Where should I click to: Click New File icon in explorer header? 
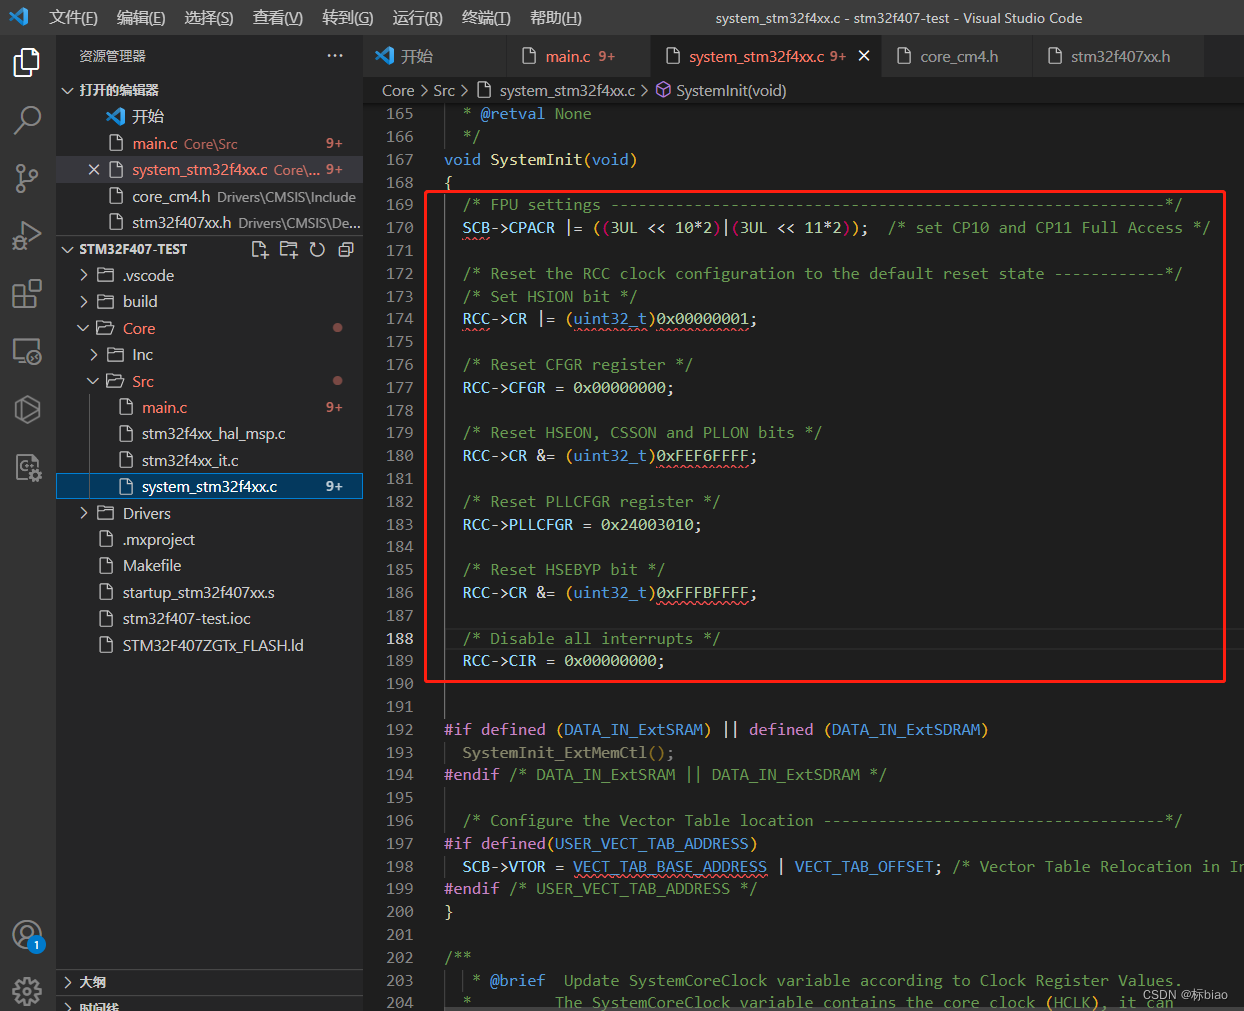tap(260, 249)
